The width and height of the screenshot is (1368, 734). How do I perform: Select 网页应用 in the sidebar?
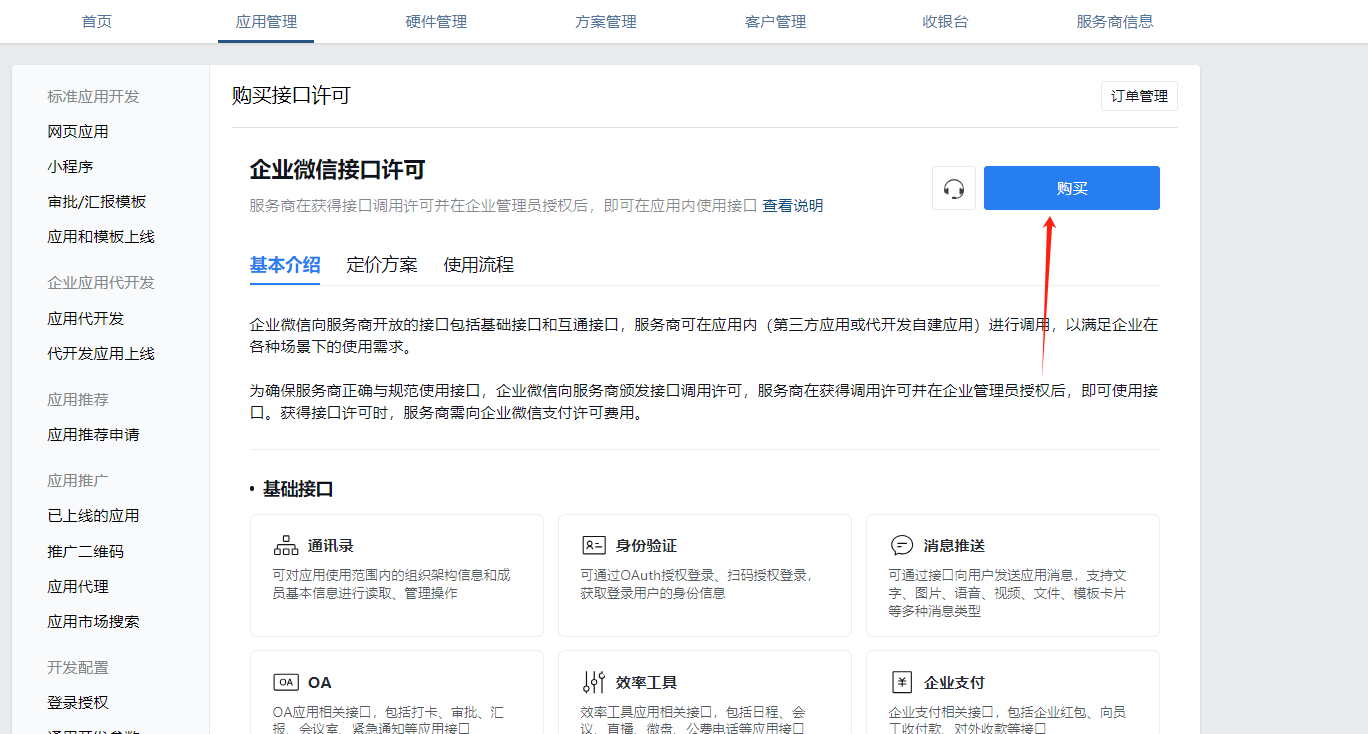coord(78,132)
